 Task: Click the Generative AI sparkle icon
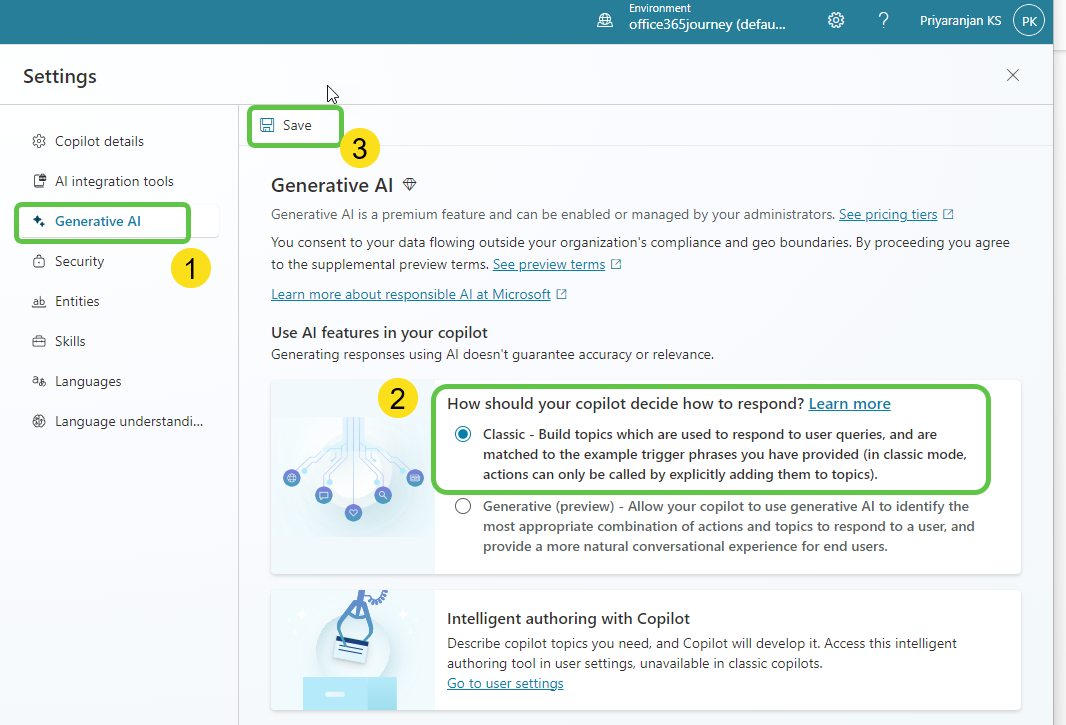coord(38,221)
